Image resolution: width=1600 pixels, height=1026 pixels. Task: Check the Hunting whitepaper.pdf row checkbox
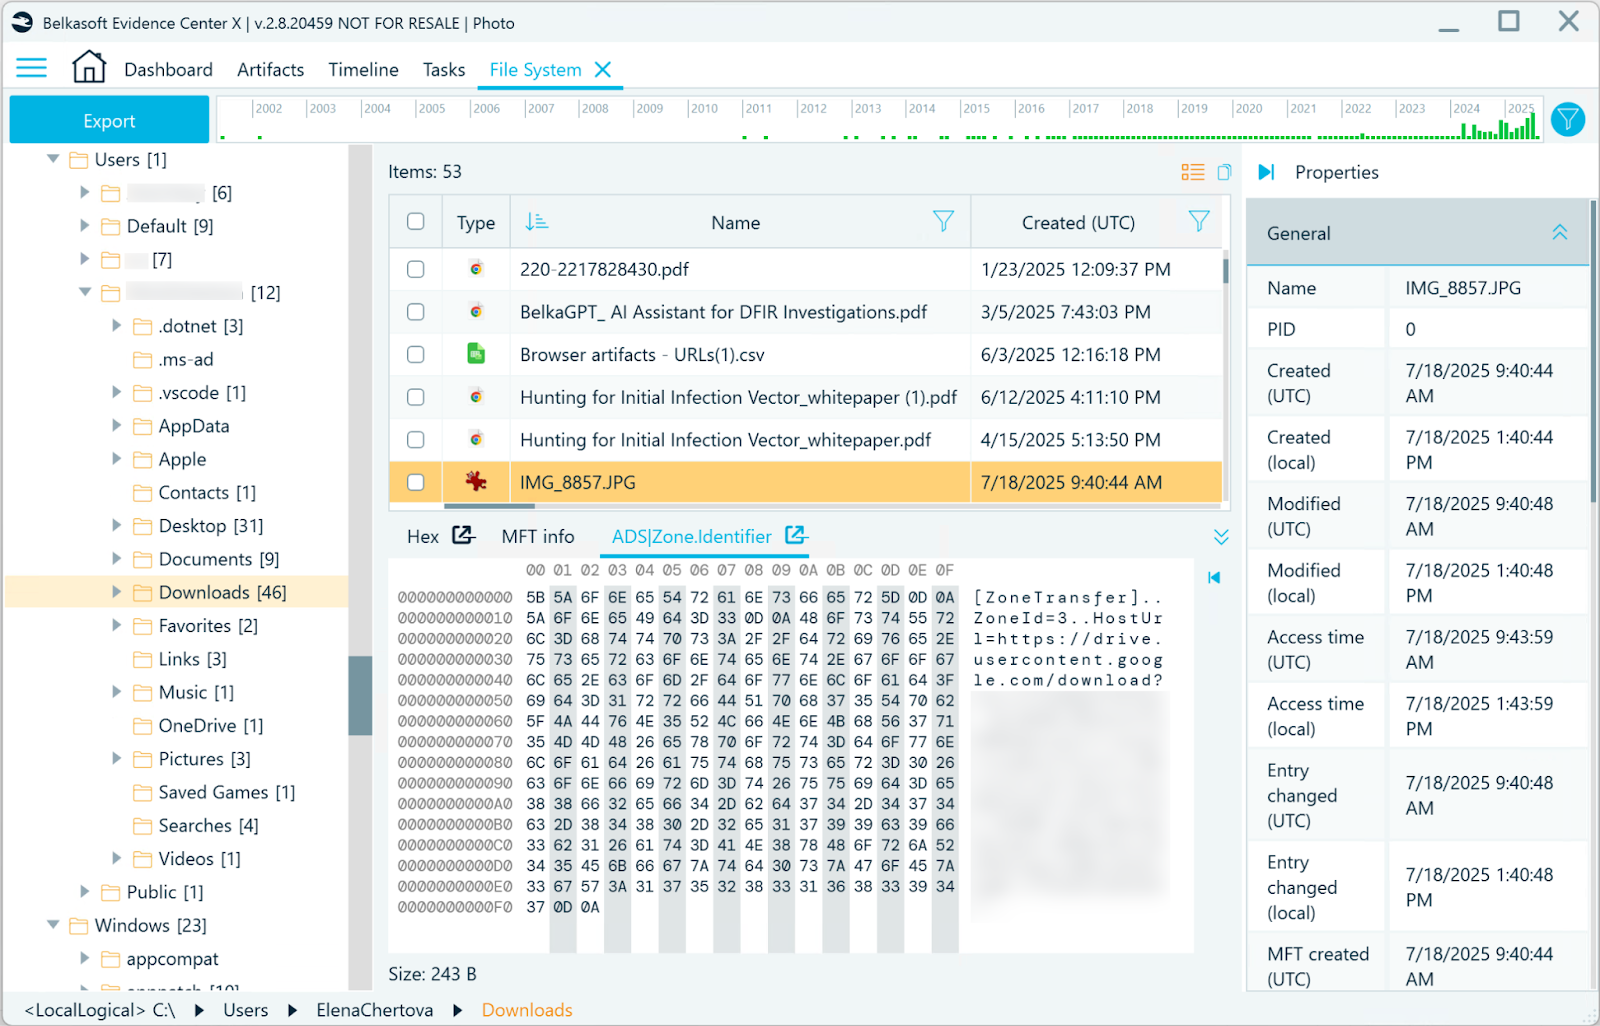click(x=416, y=440)
